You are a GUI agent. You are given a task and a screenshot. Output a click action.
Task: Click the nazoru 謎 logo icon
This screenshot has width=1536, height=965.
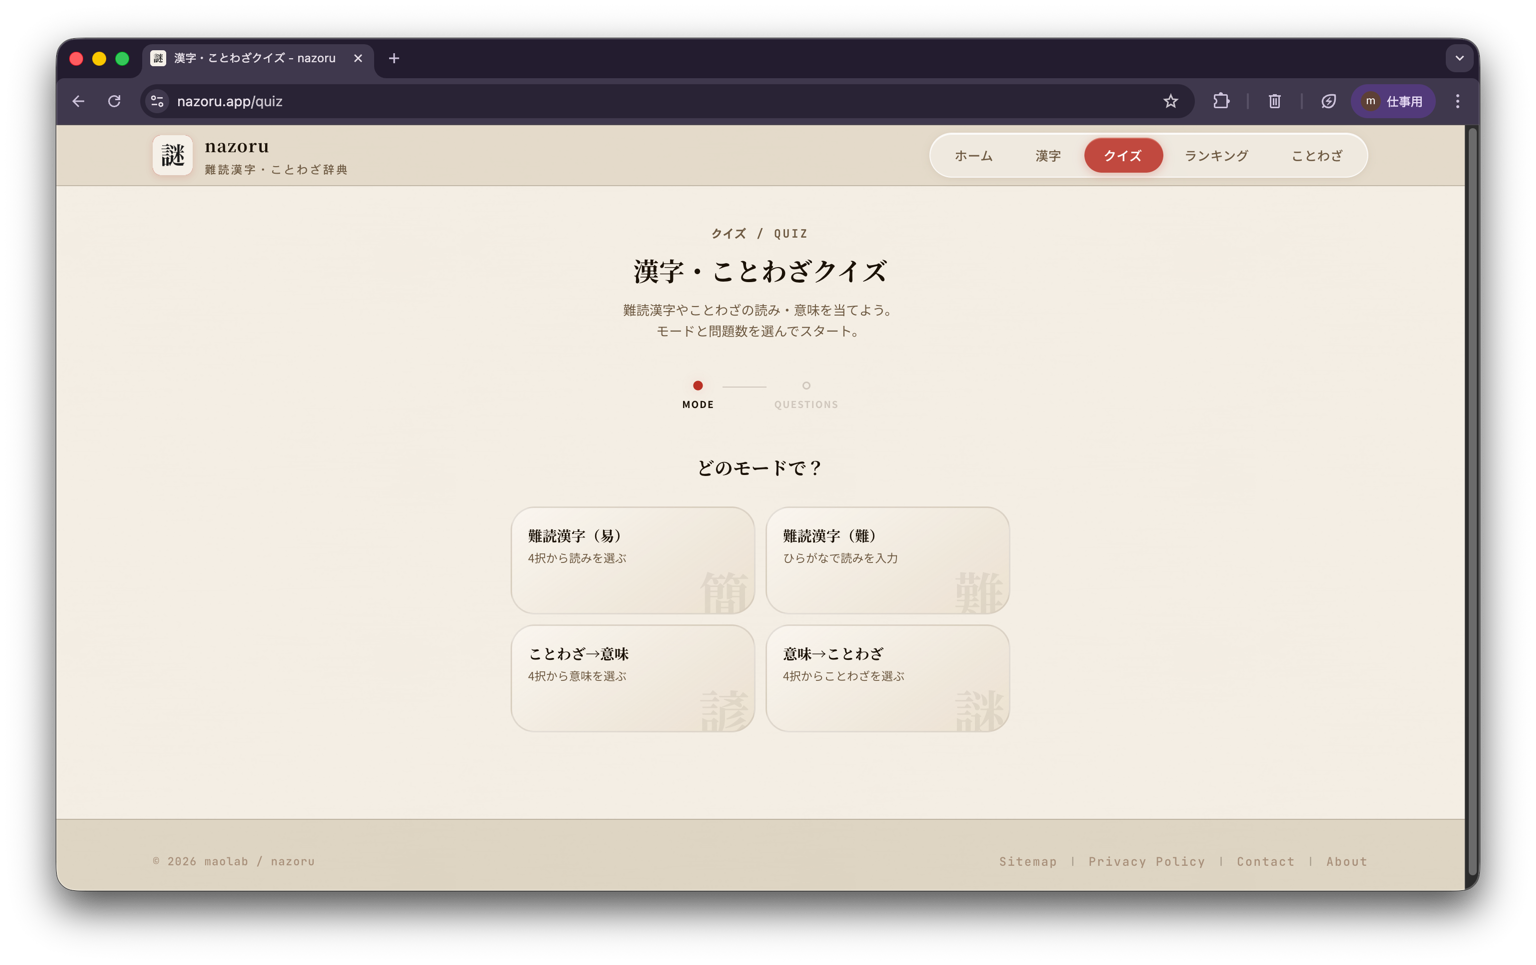coord(172,155)
